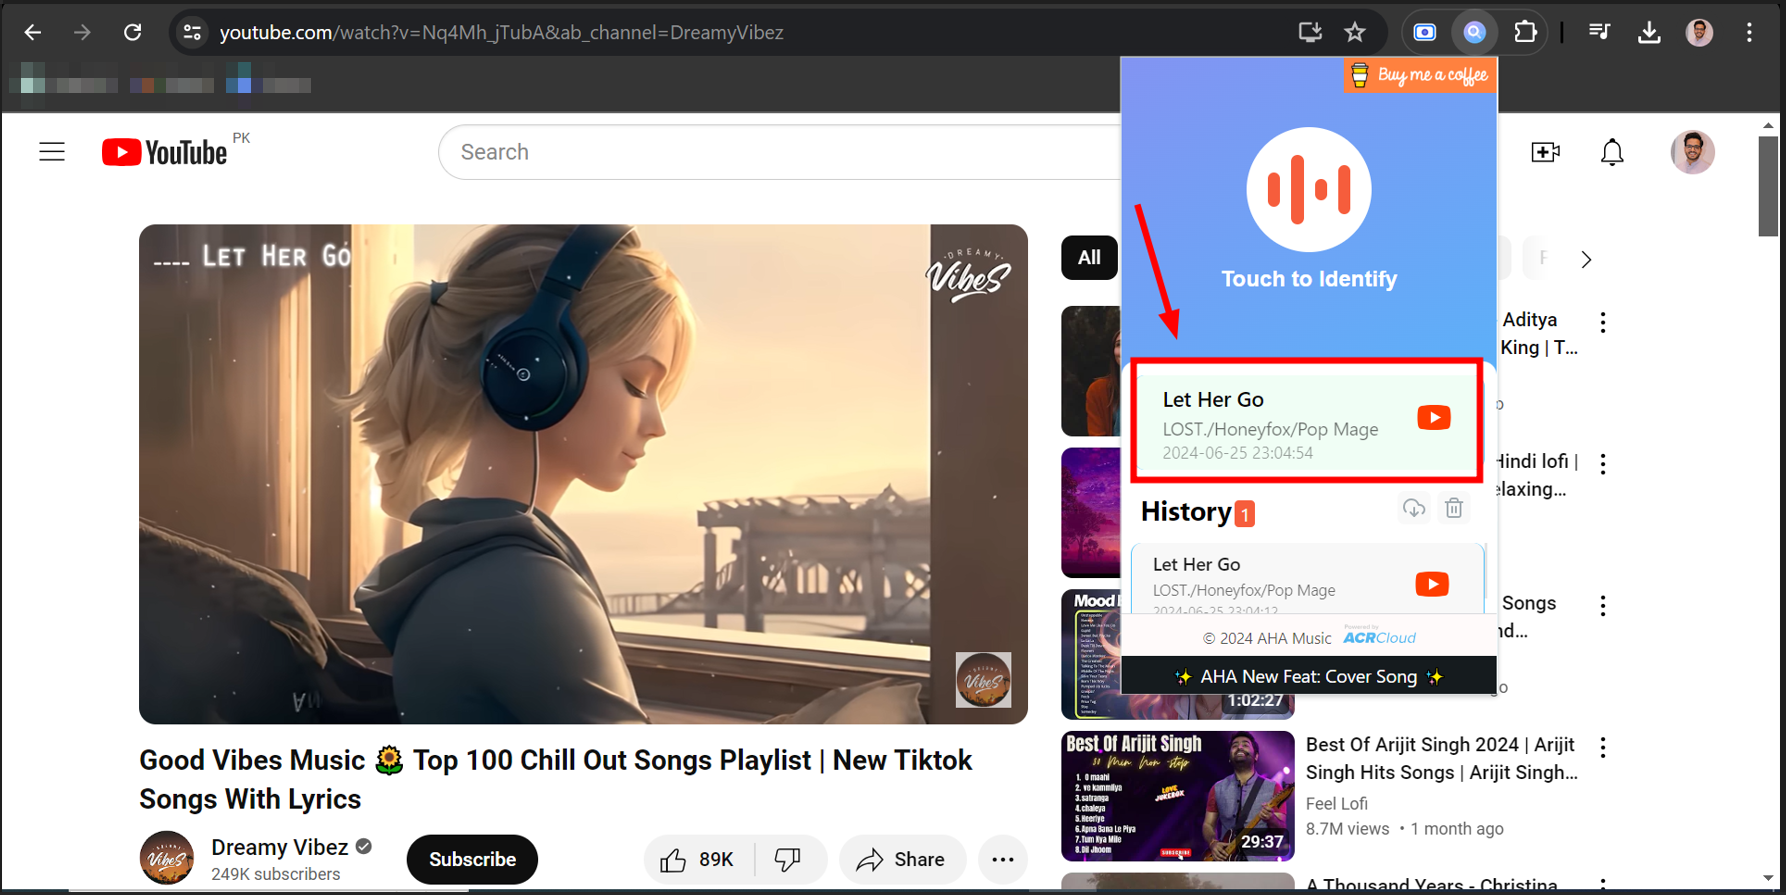Export history with cloud download icon
Image resolution: width=1786 pixels, height=895 pixels.
pyautogui.click(x=1413, y=508)
